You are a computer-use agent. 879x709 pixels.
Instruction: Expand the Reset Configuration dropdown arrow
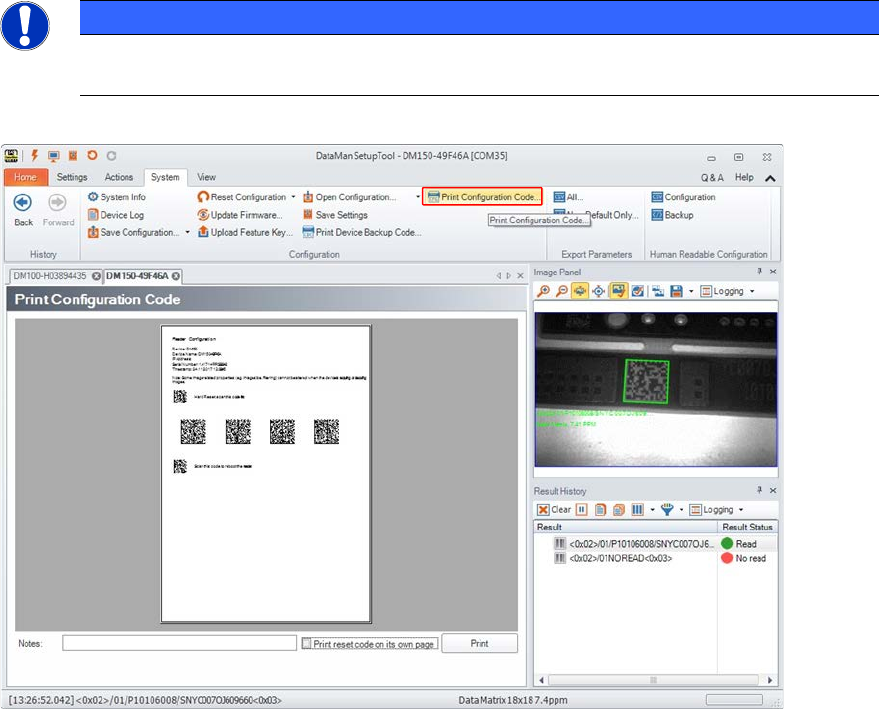[293, 197]
